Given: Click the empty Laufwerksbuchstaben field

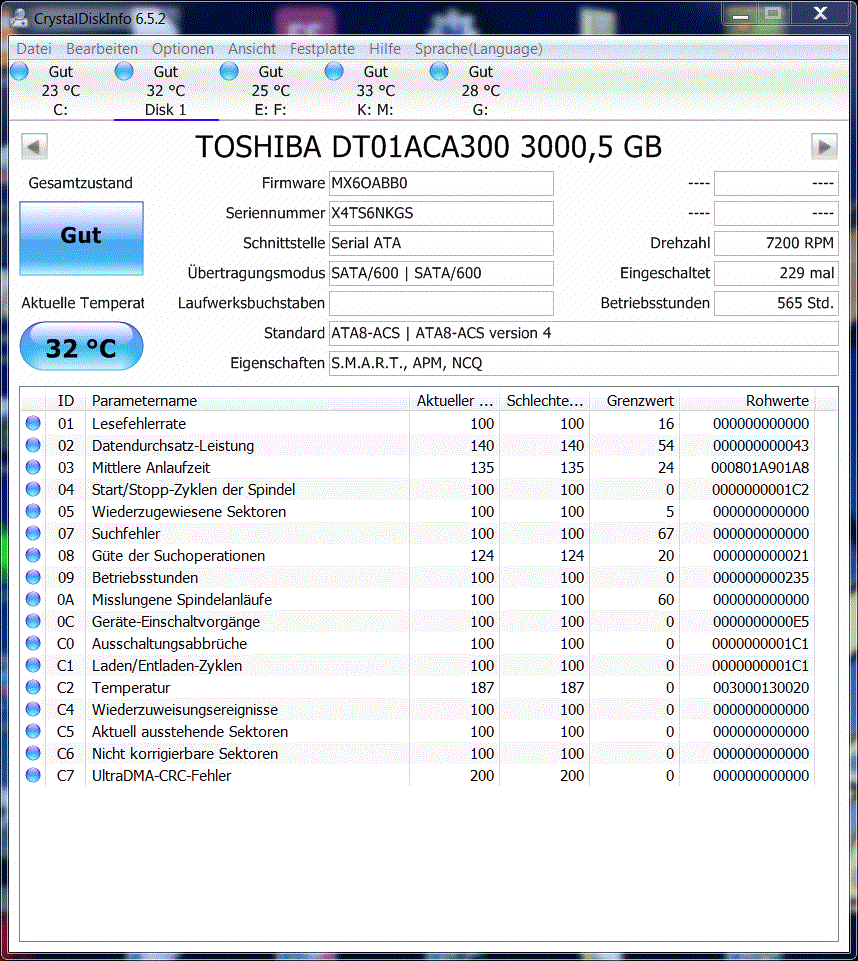Looking at the screenshot, I should [441, 303].
